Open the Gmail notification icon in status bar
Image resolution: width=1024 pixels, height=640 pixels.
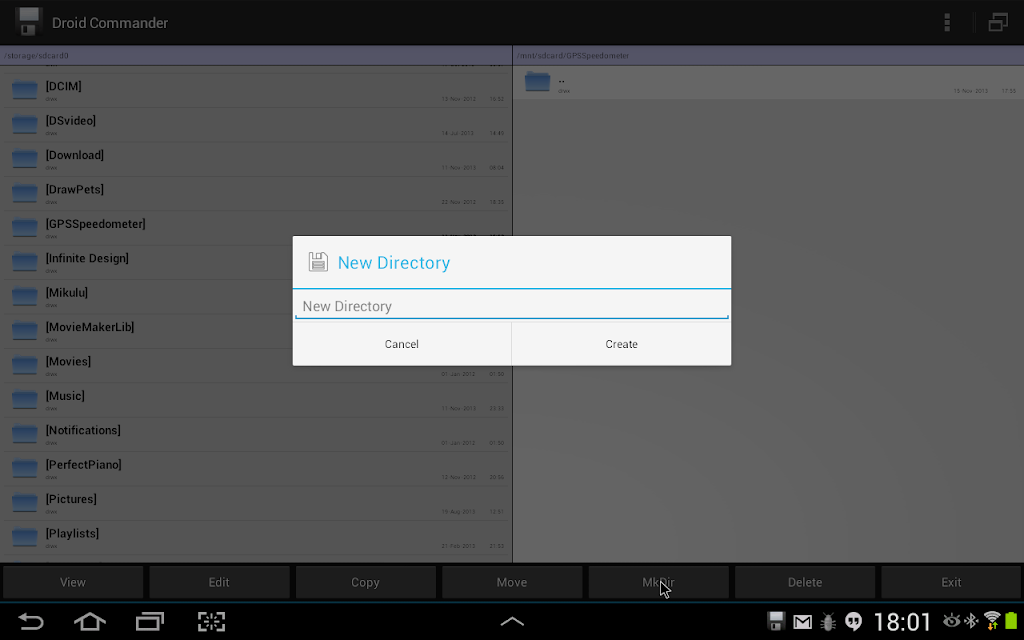tap(802, 622)
